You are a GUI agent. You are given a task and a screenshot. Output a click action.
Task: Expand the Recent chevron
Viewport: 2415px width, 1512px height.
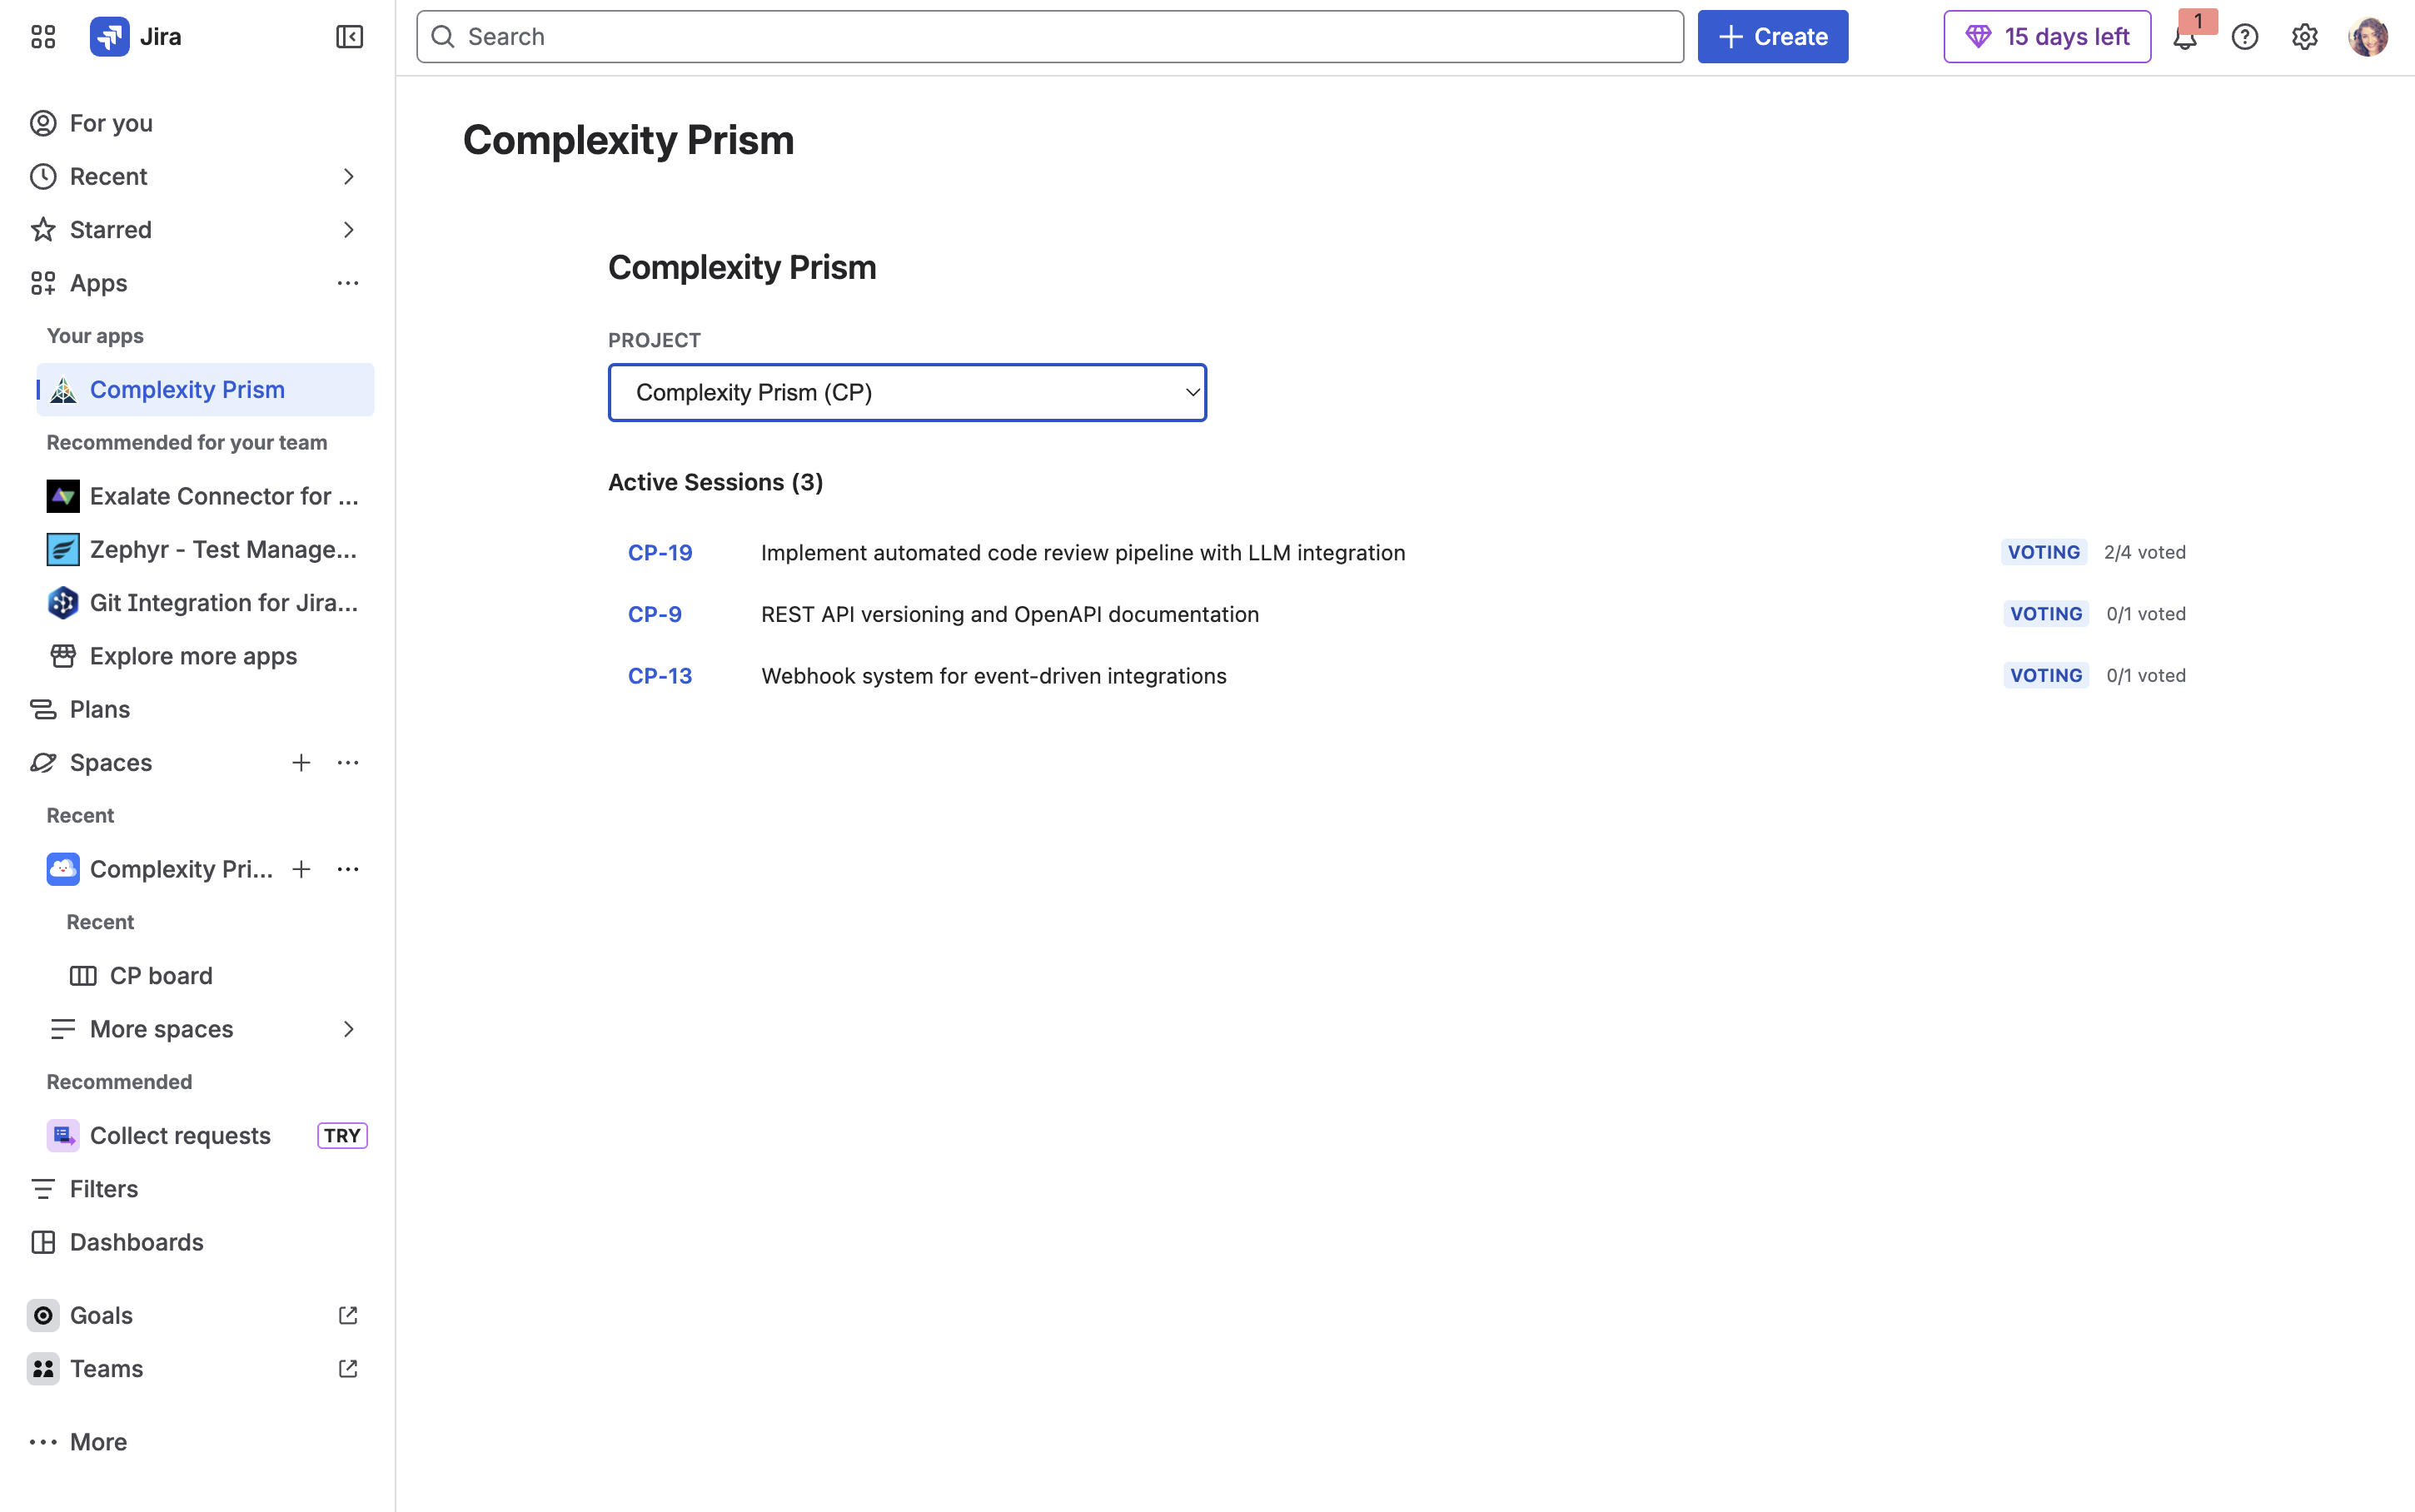(348, 177)
